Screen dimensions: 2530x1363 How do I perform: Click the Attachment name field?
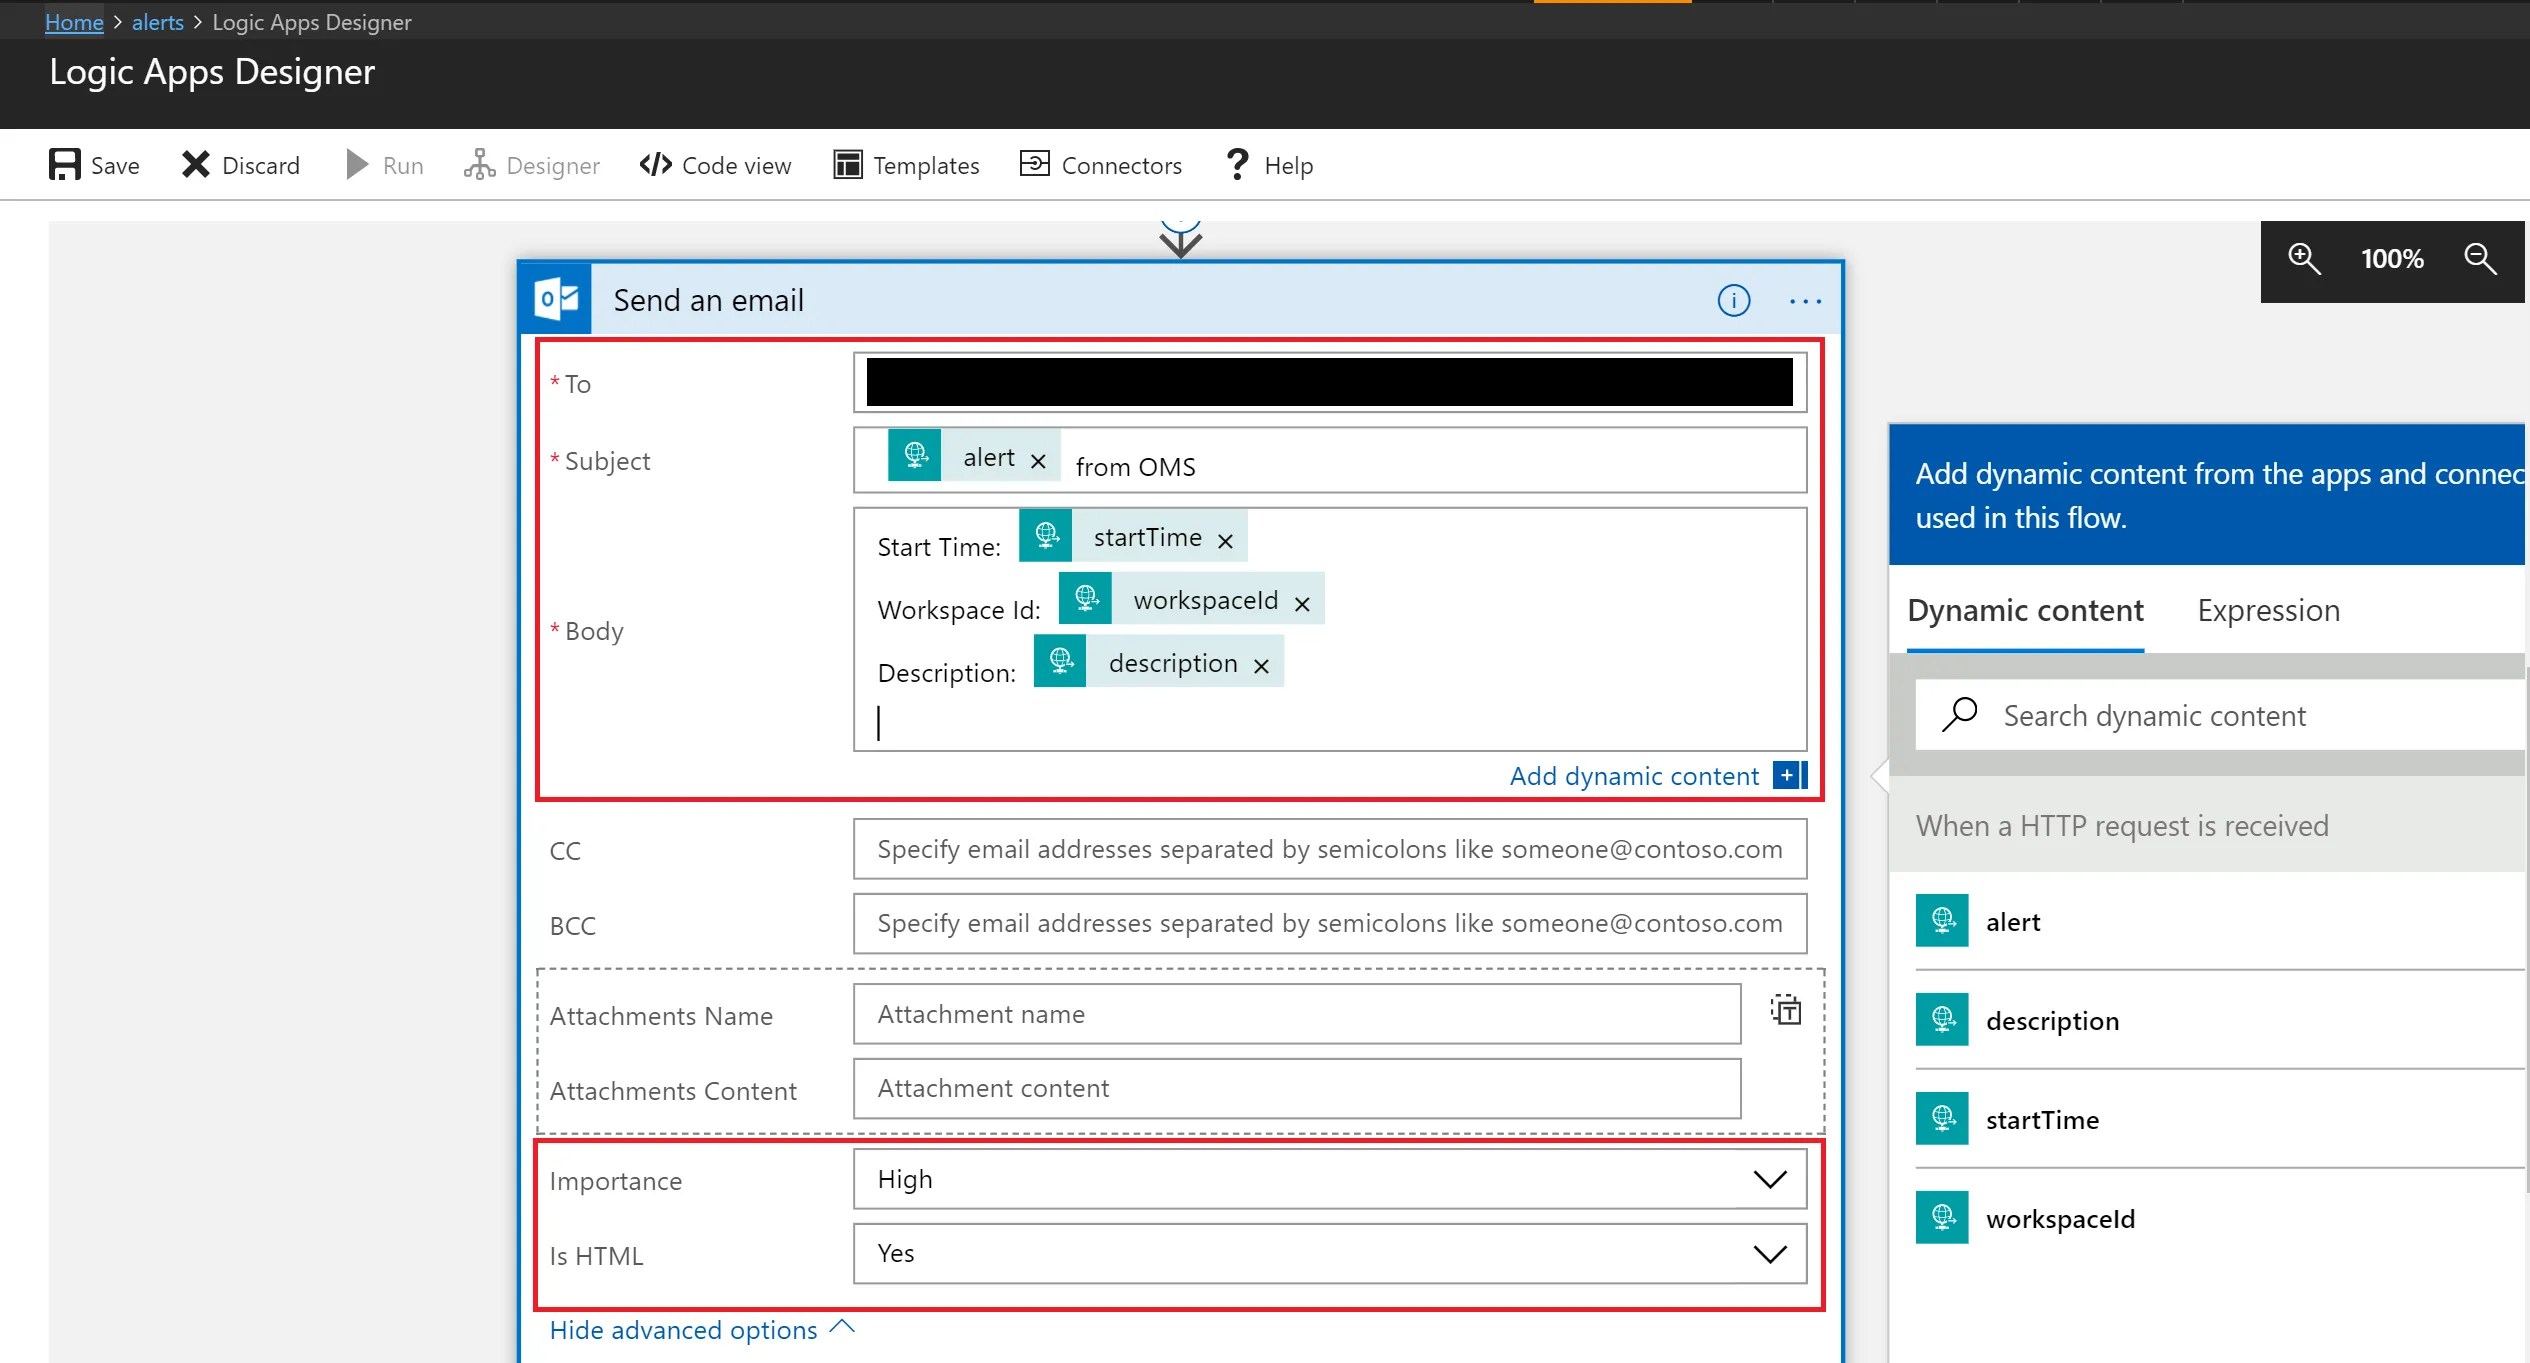pyautogui.click(x=1297, y=1014)
